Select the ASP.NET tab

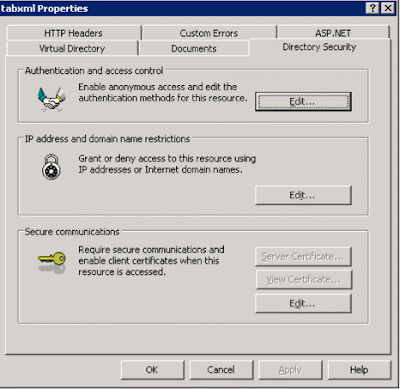click(333, 33)
